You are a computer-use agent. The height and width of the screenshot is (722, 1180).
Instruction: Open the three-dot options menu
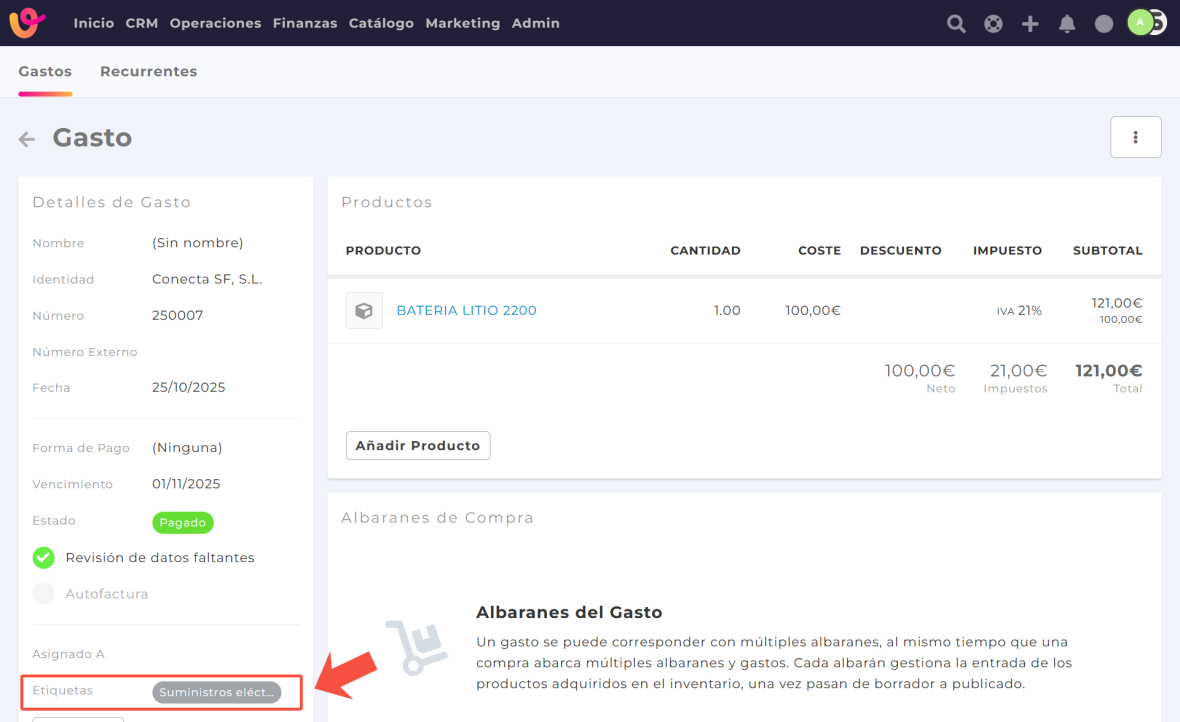(x=1135, y=137)
